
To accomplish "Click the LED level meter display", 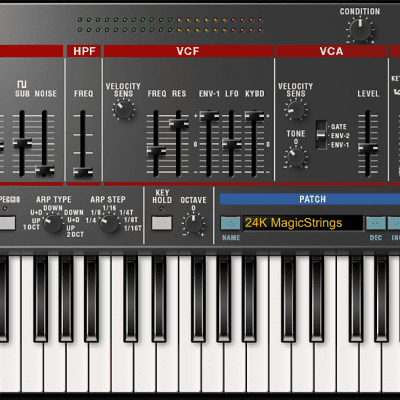I will (170, 25).
